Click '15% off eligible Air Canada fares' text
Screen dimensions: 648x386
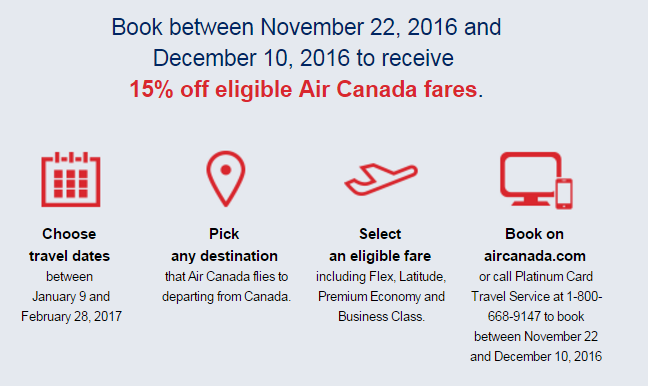coord(303,89)
